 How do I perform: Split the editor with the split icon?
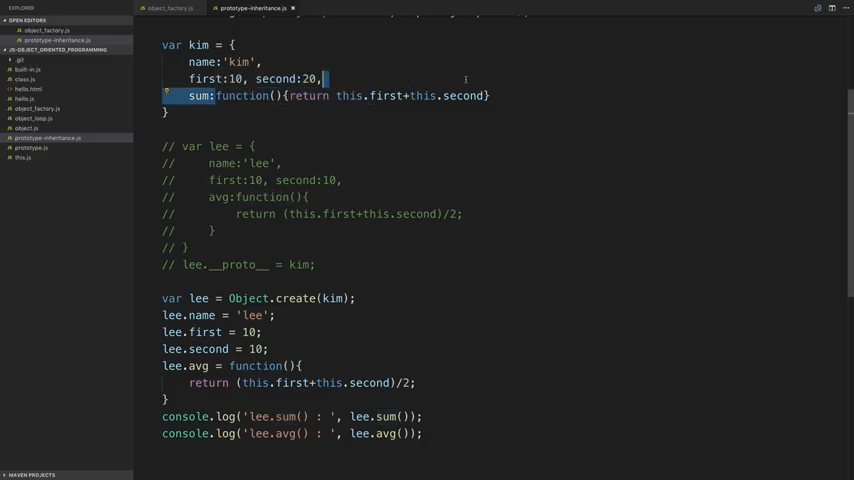pyautogui.click(x=831, y=8)
